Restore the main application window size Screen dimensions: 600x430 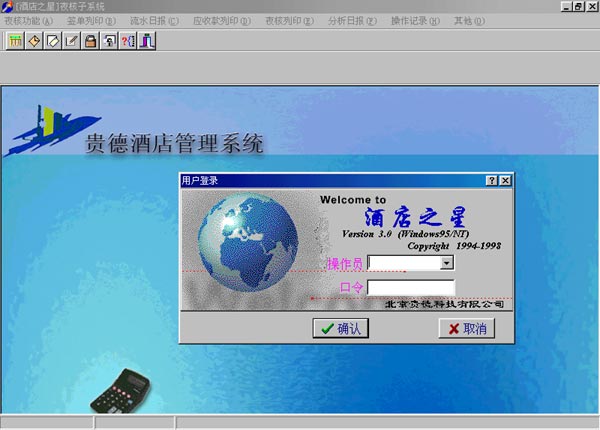579,7
